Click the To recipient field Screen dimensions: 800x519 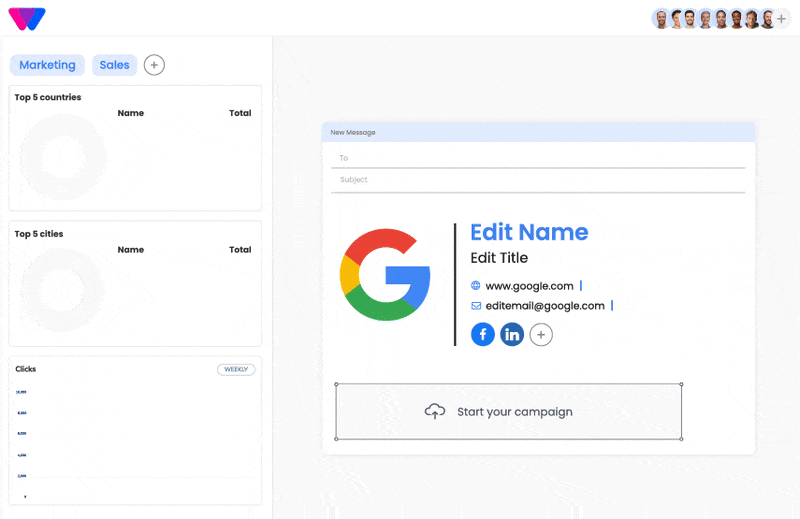click(x=538, y=158)
